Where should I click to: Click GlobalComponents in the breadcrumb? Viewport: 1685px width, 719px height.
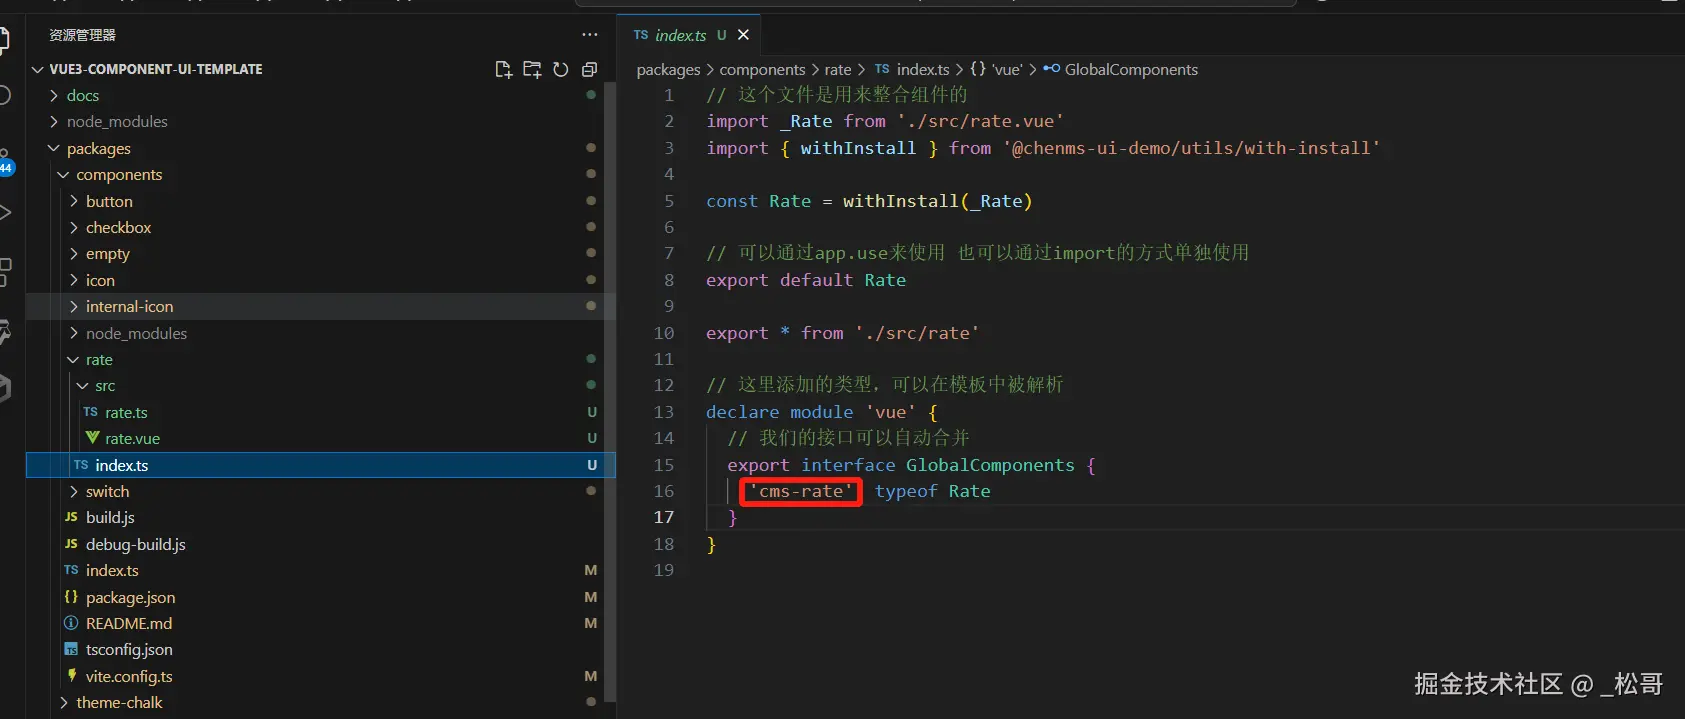(x=1131, y=69)
